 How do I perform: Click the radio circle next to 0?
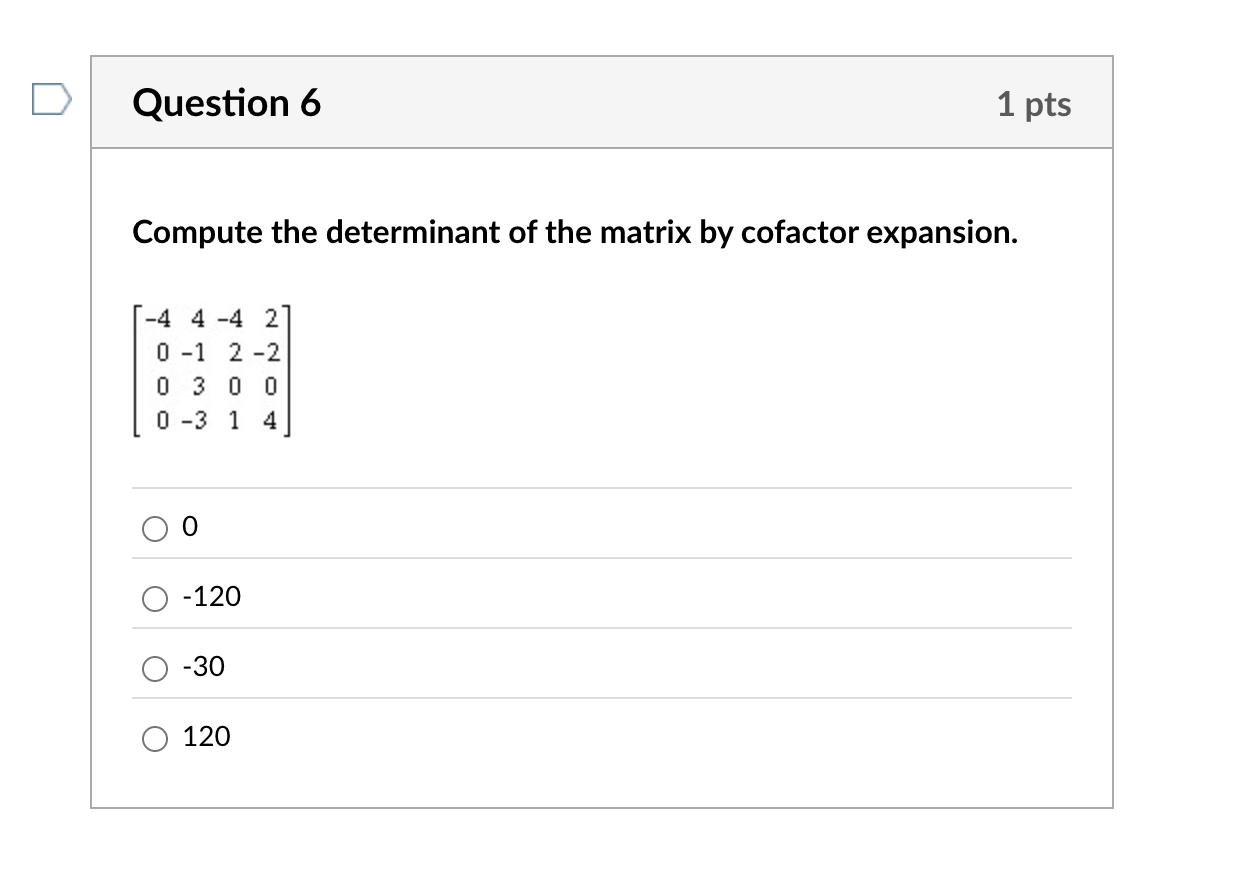click(x=155, y=528)
